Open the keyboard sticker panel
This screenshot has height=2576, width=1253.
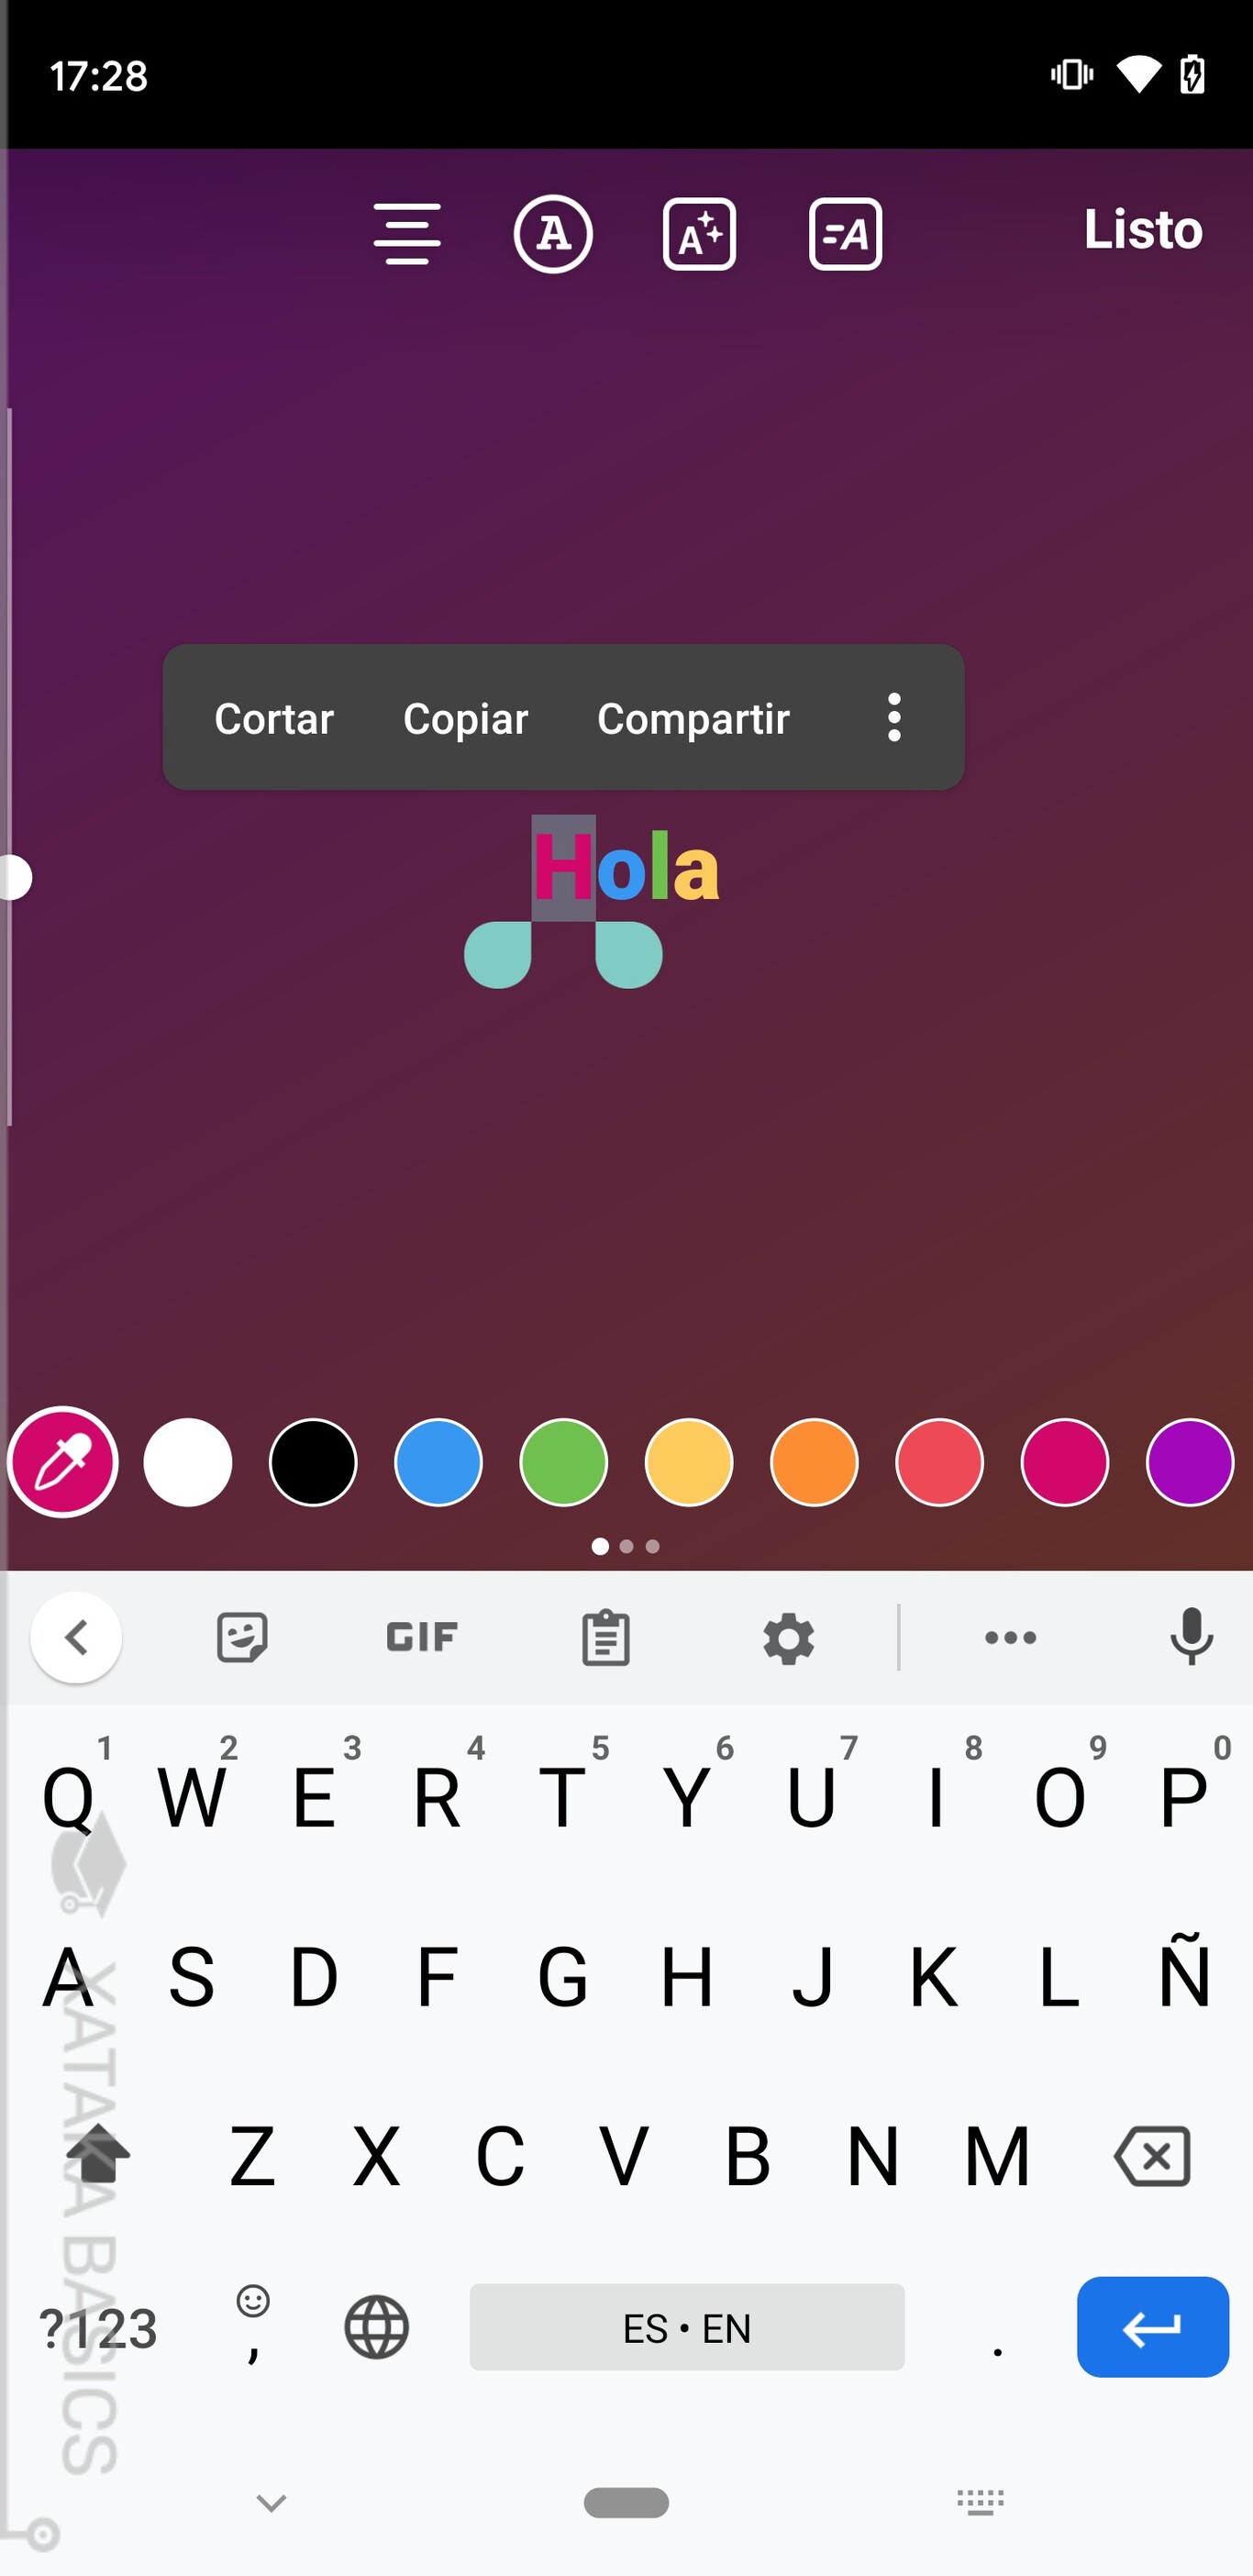point(242,1637)
